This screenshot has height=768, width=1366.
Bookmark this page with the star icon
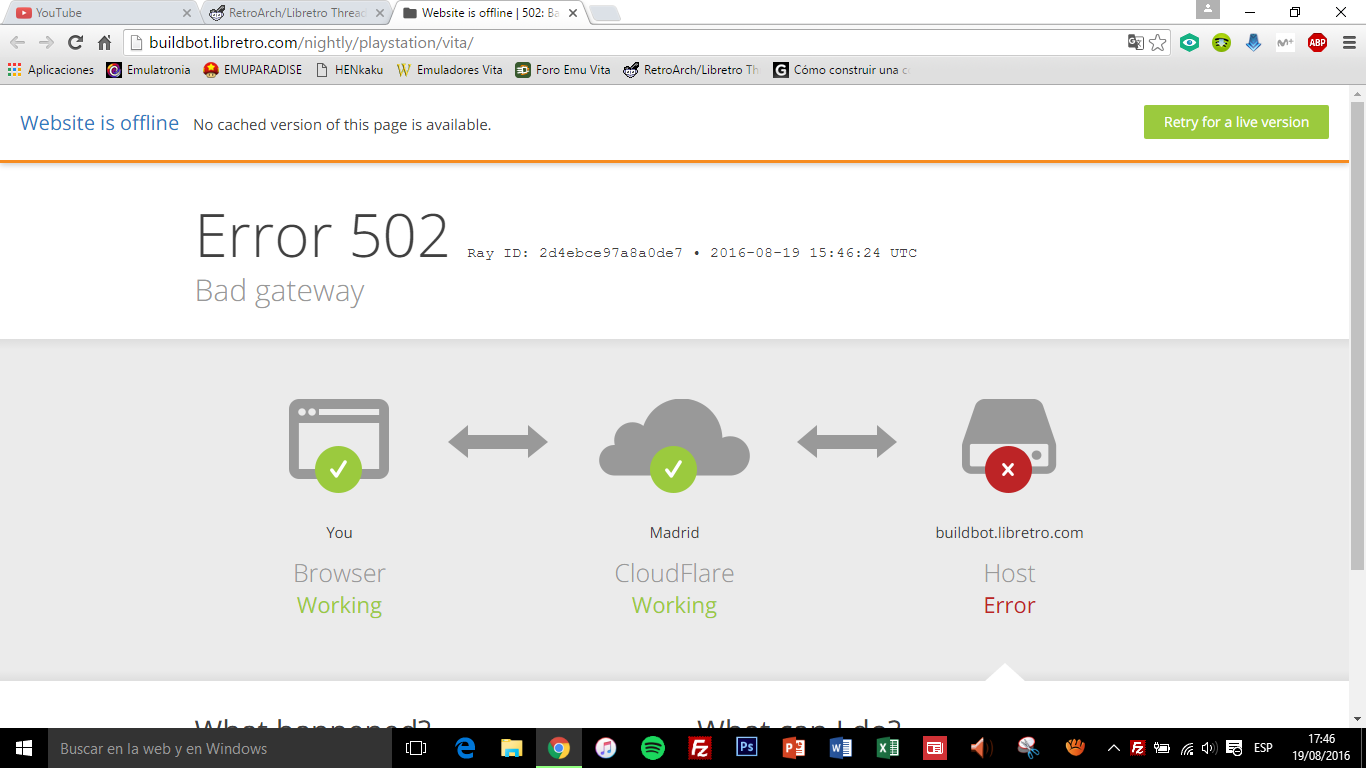tap(1158, 43)
